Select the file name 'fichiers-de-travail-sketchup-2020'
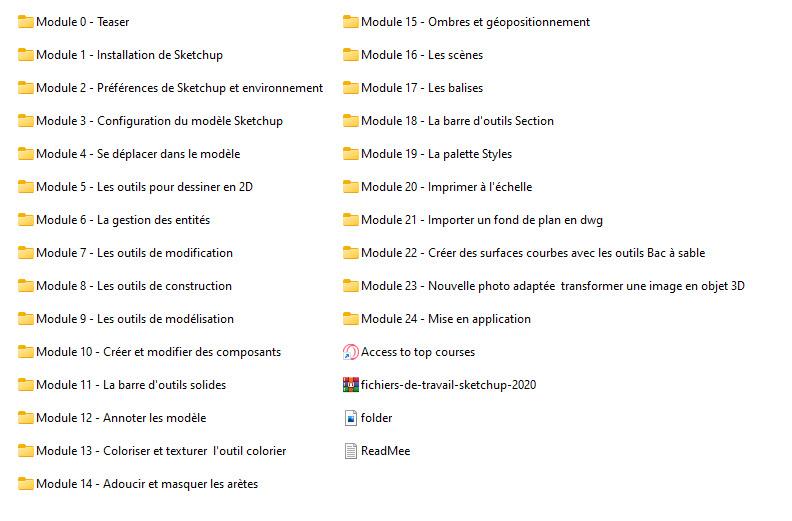The width and height of the screenshot is (792, 521). (x=449, y=385)
